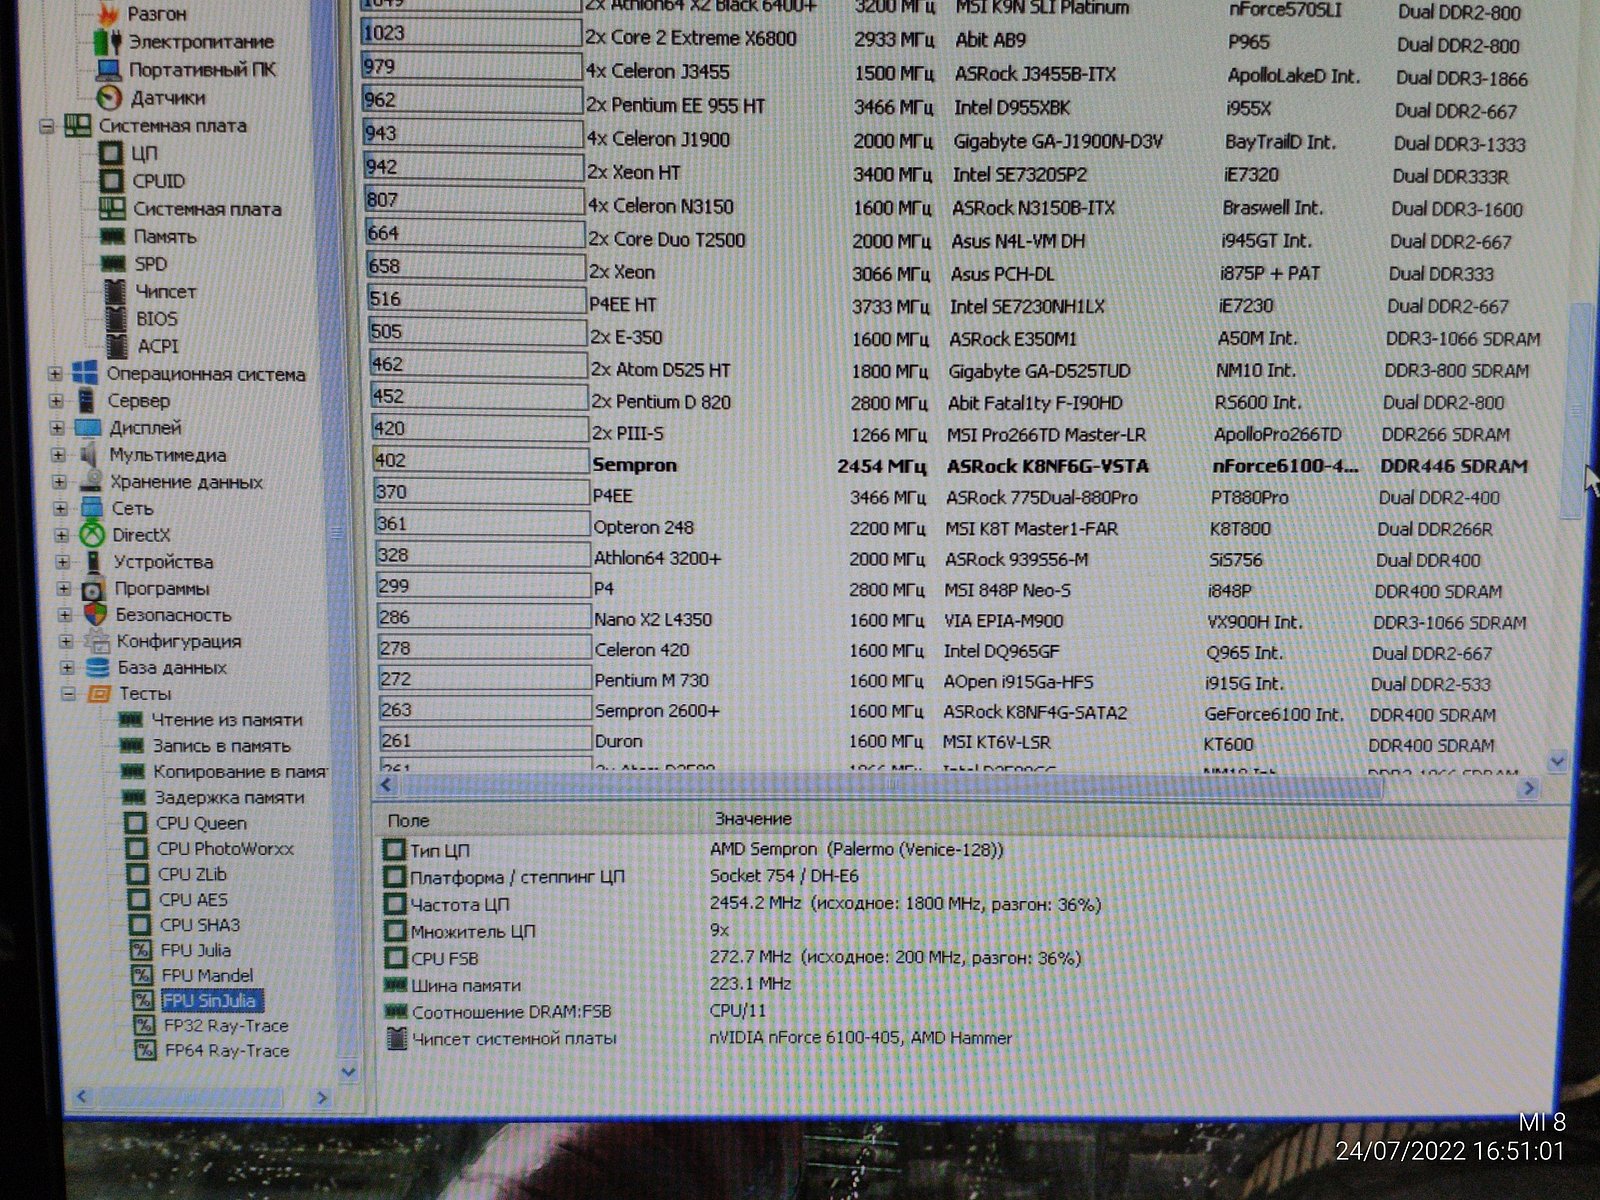Open the CPU PhotoWorxx benchmark
Screen dimensions: 1600x1200
225,849
